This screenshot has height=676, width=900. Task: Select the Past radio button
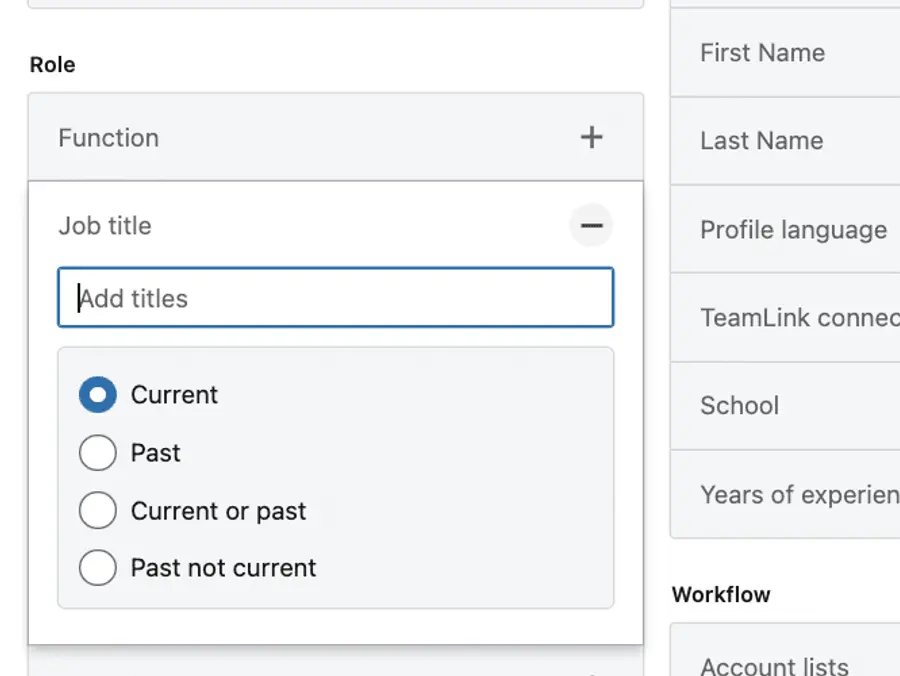pyautogui.click(x=97, y=452)
